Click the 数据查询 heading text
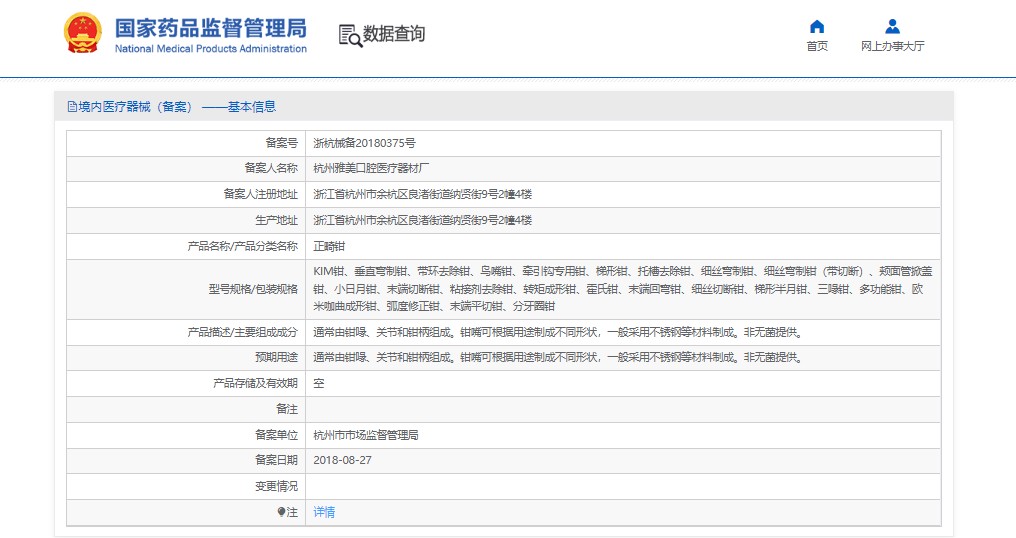 [394, 34]
